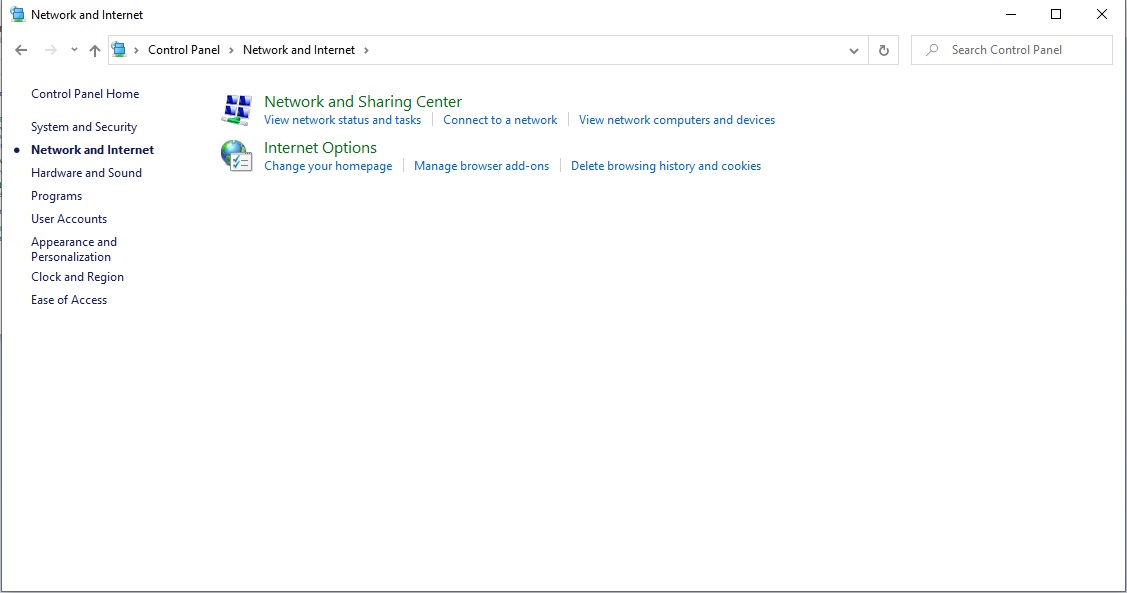Close the Network and Internet window
Screen dimensions: 1127x593
[1102, 14]
